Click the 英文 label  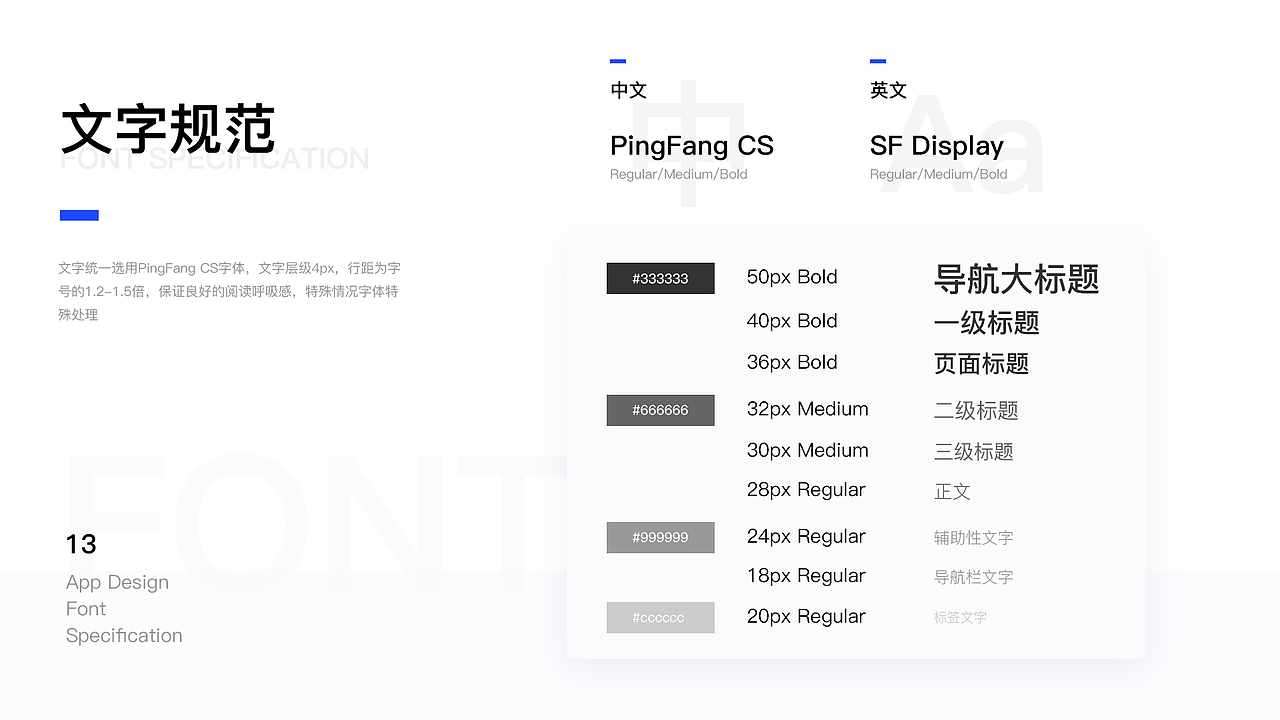(888, 90)
